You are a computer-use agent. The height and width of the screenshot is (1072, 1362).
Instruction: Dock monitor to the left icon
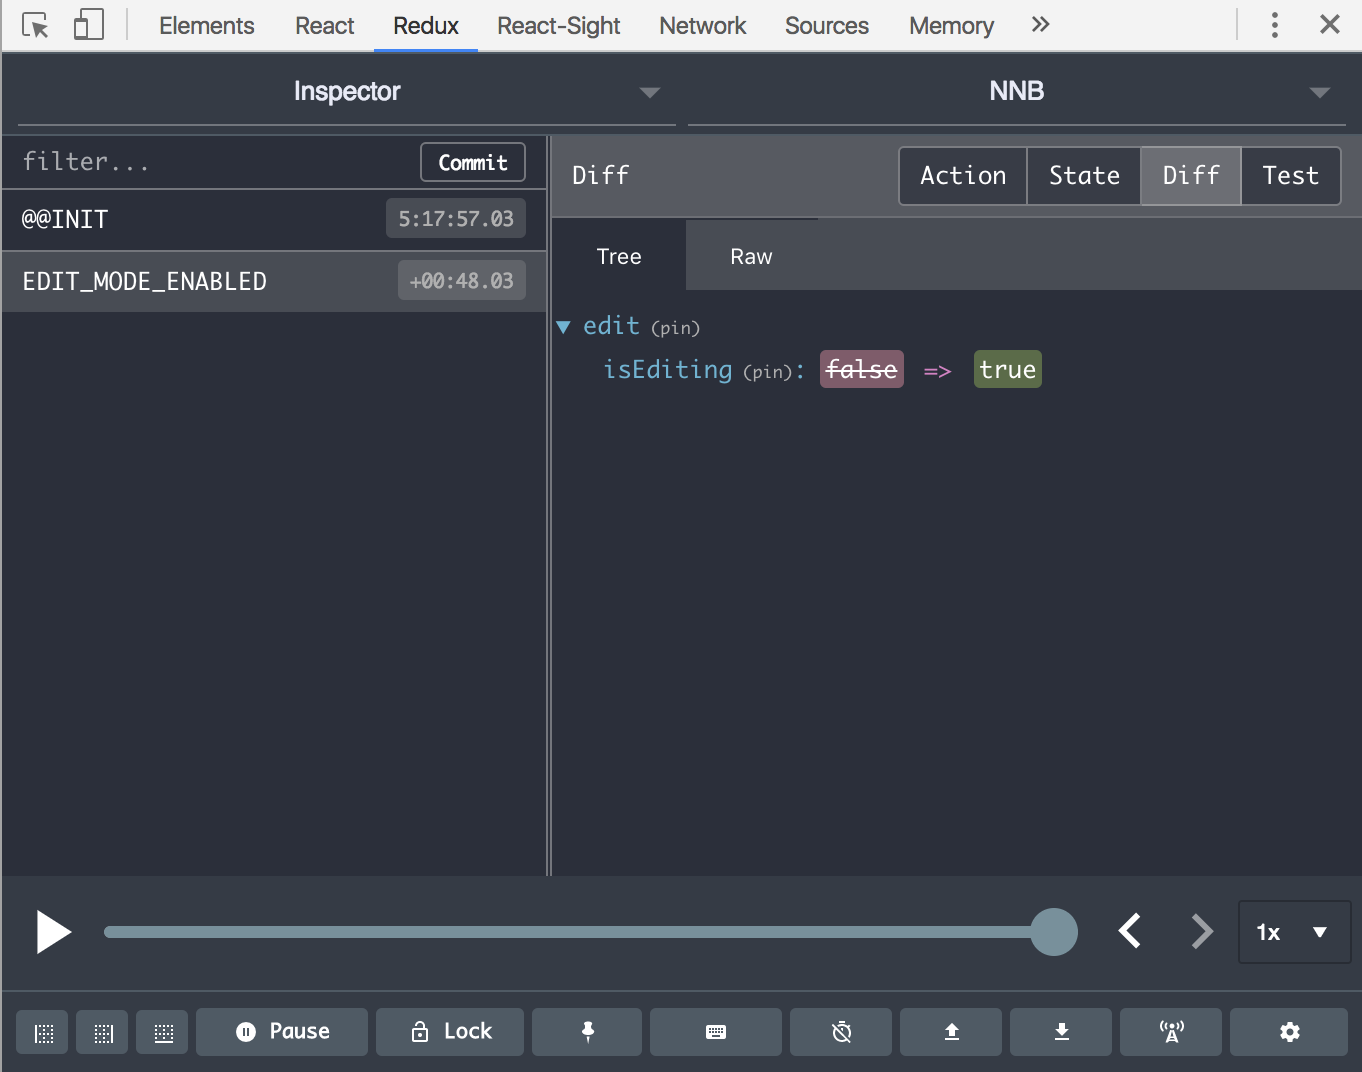pyautogui.click(x=43, y=1033)
